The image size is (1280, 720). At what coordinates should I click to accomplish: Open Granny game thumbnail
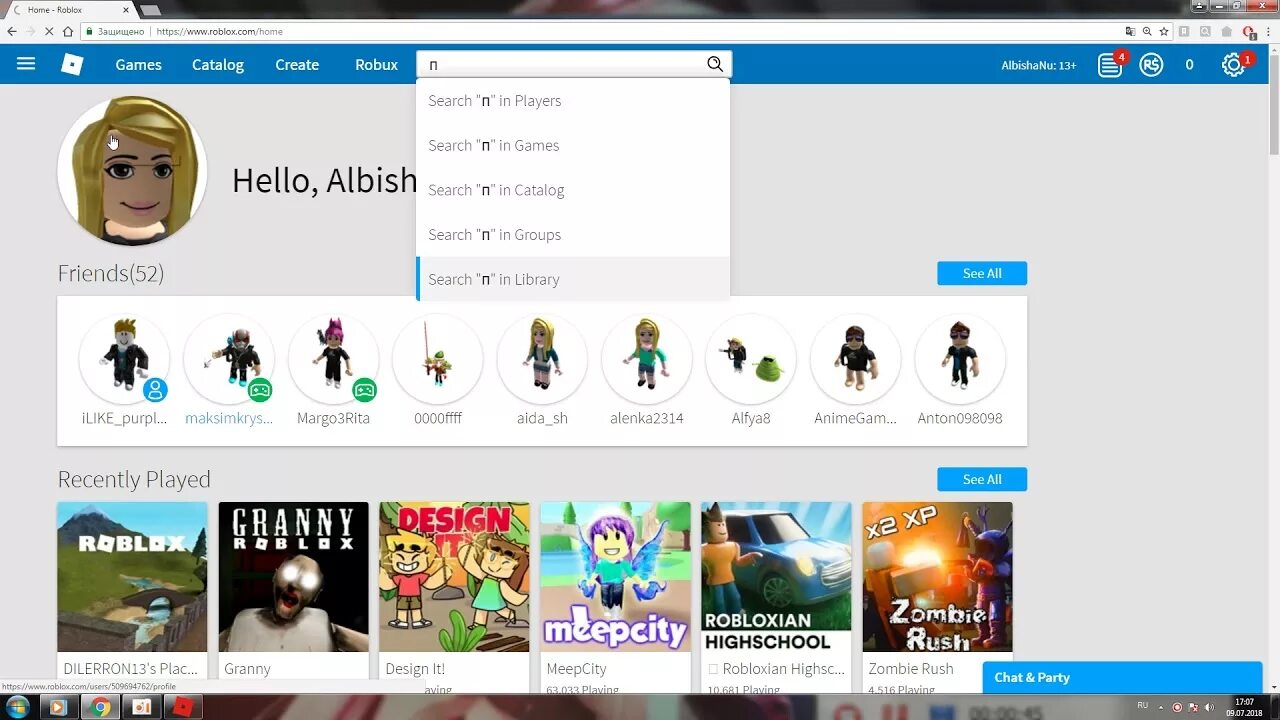pos(293,577)
